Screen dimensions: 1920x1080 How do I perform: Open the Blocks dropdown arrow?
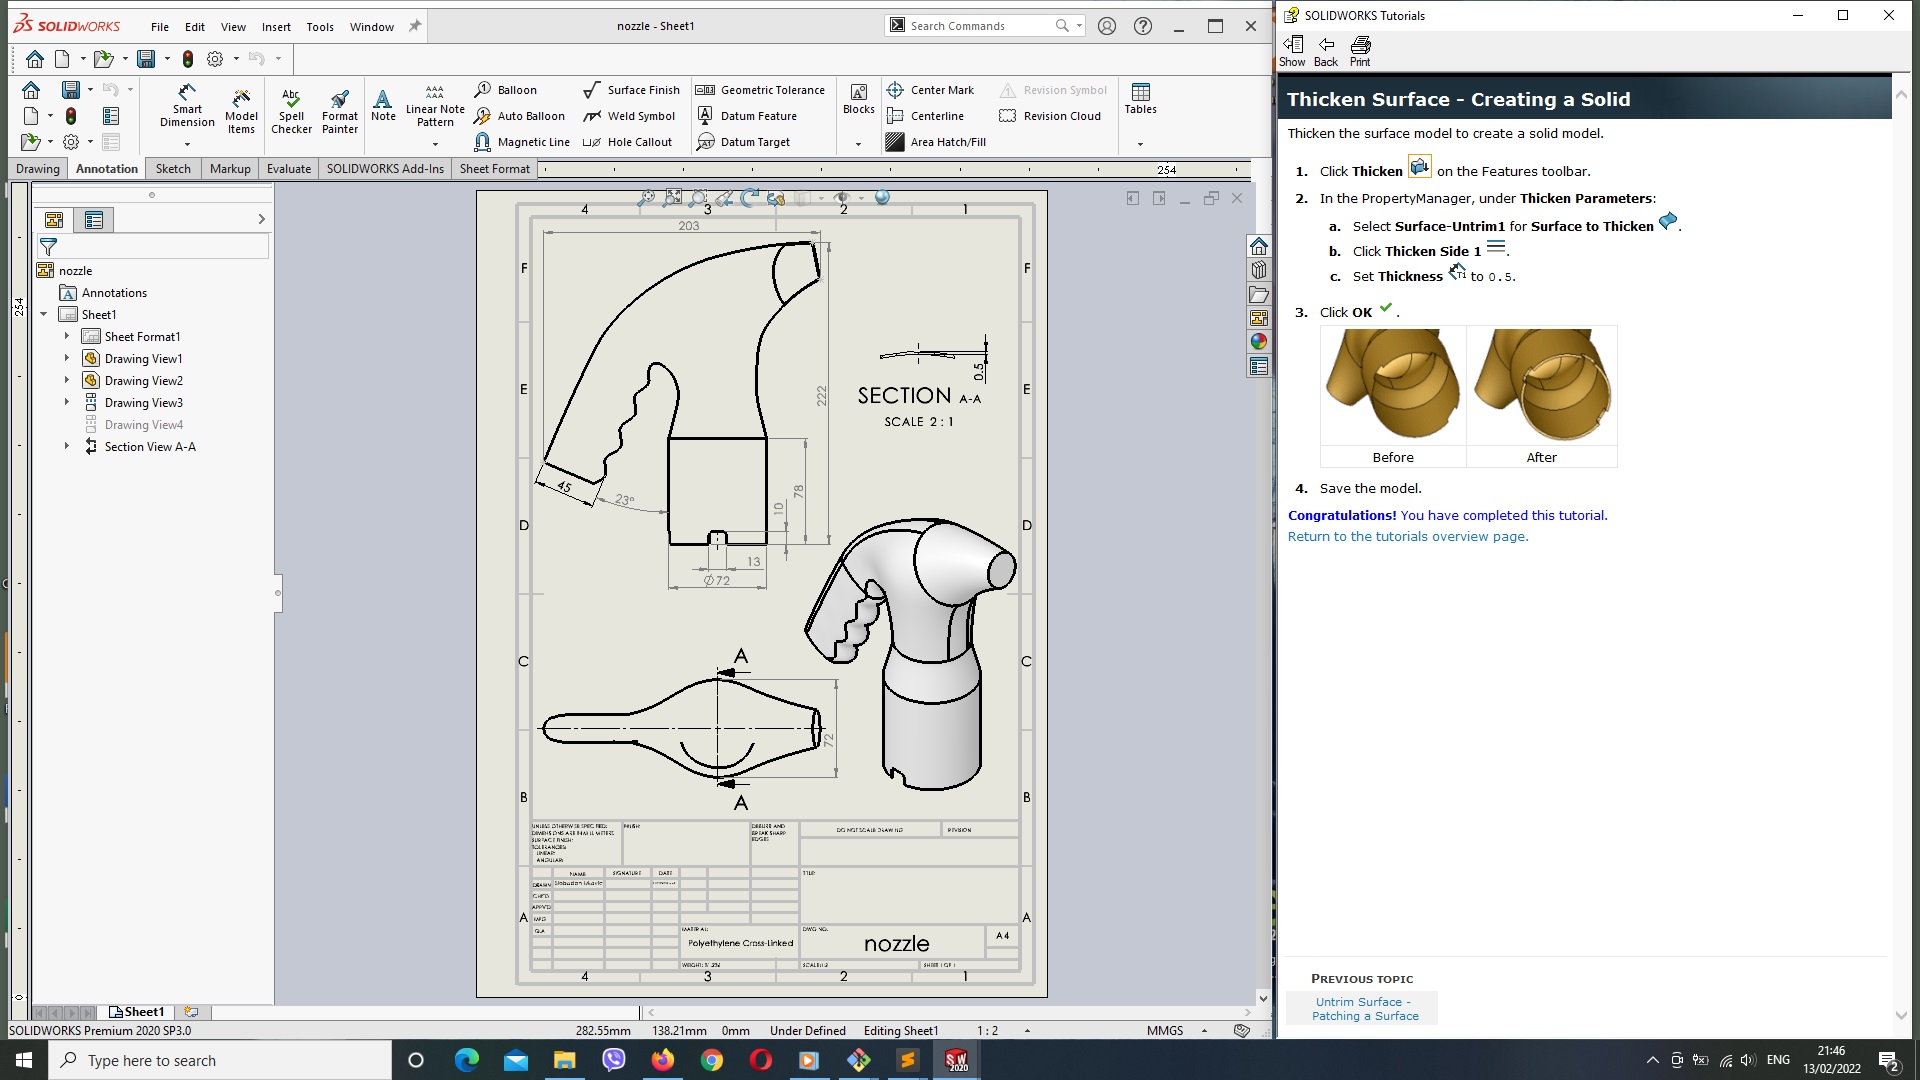click(858, 144)
